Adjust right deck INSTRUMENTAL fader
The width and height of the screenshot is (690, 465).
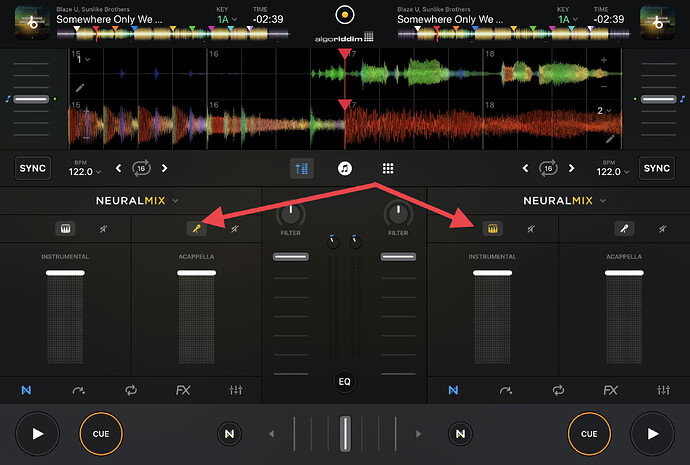(x=492, y=273)
